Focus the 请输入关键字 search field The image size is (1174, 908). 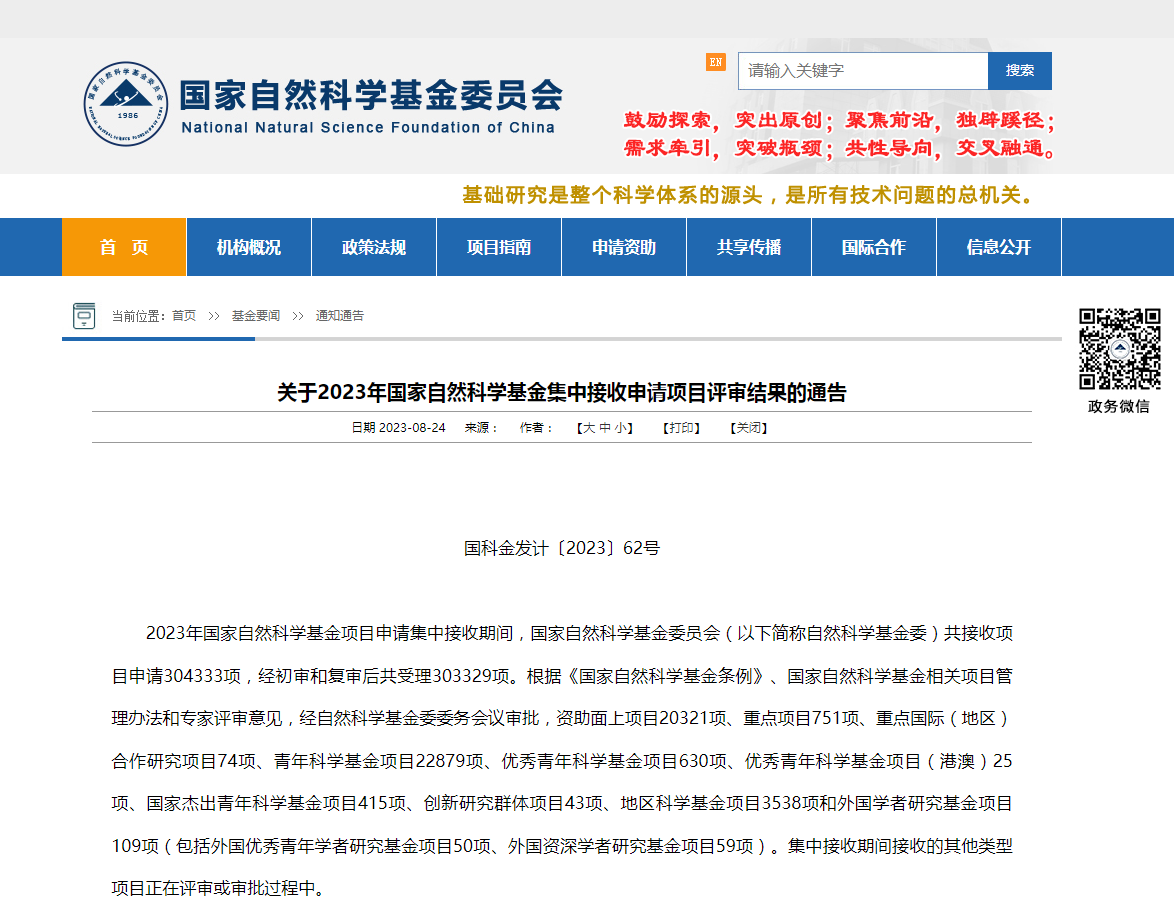click(863, 71)
